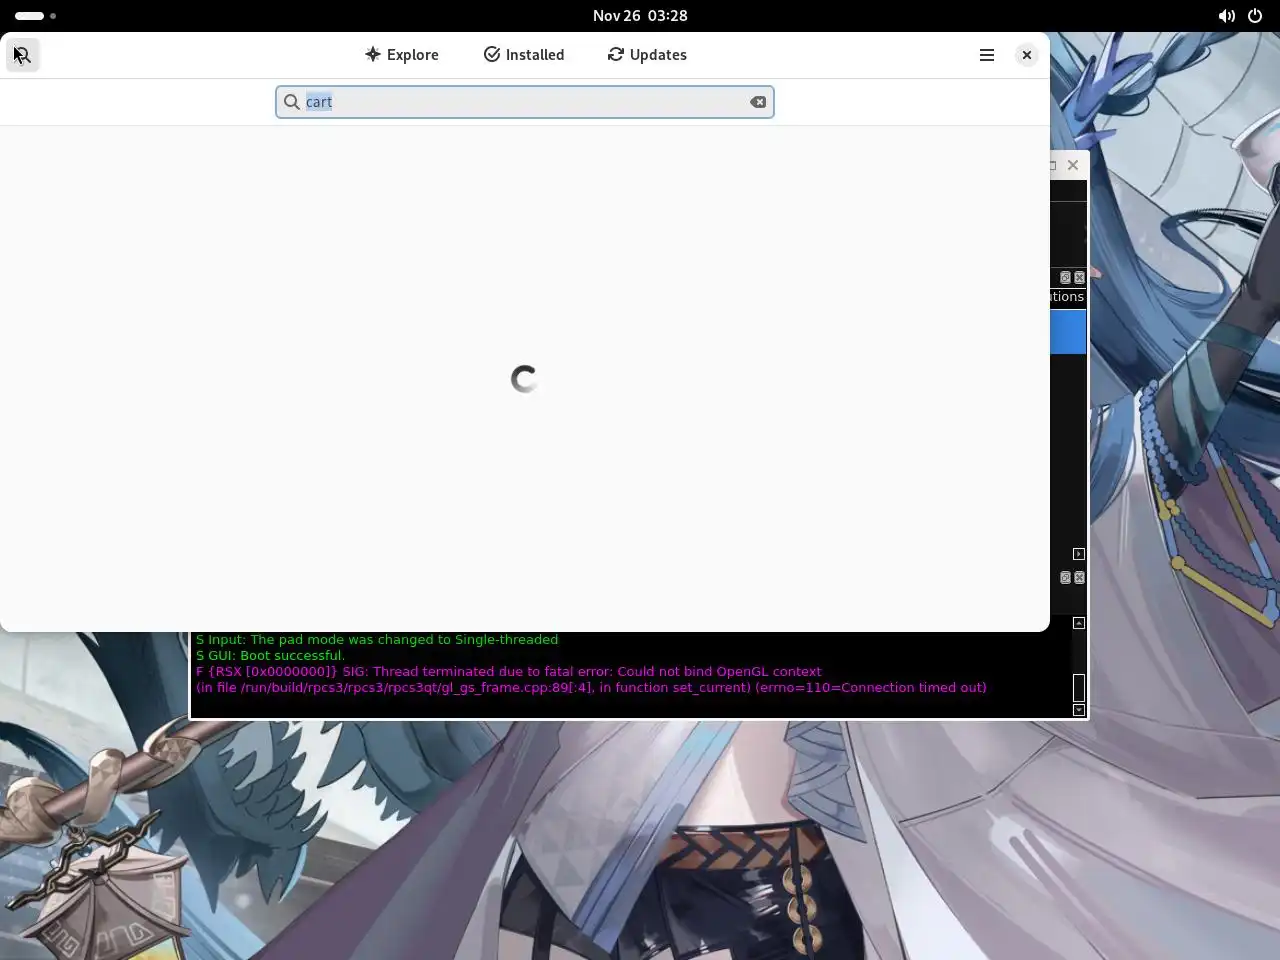Click the Explore sparkle icon
The image size is (1280, 960).
click(x=373, y=54)
